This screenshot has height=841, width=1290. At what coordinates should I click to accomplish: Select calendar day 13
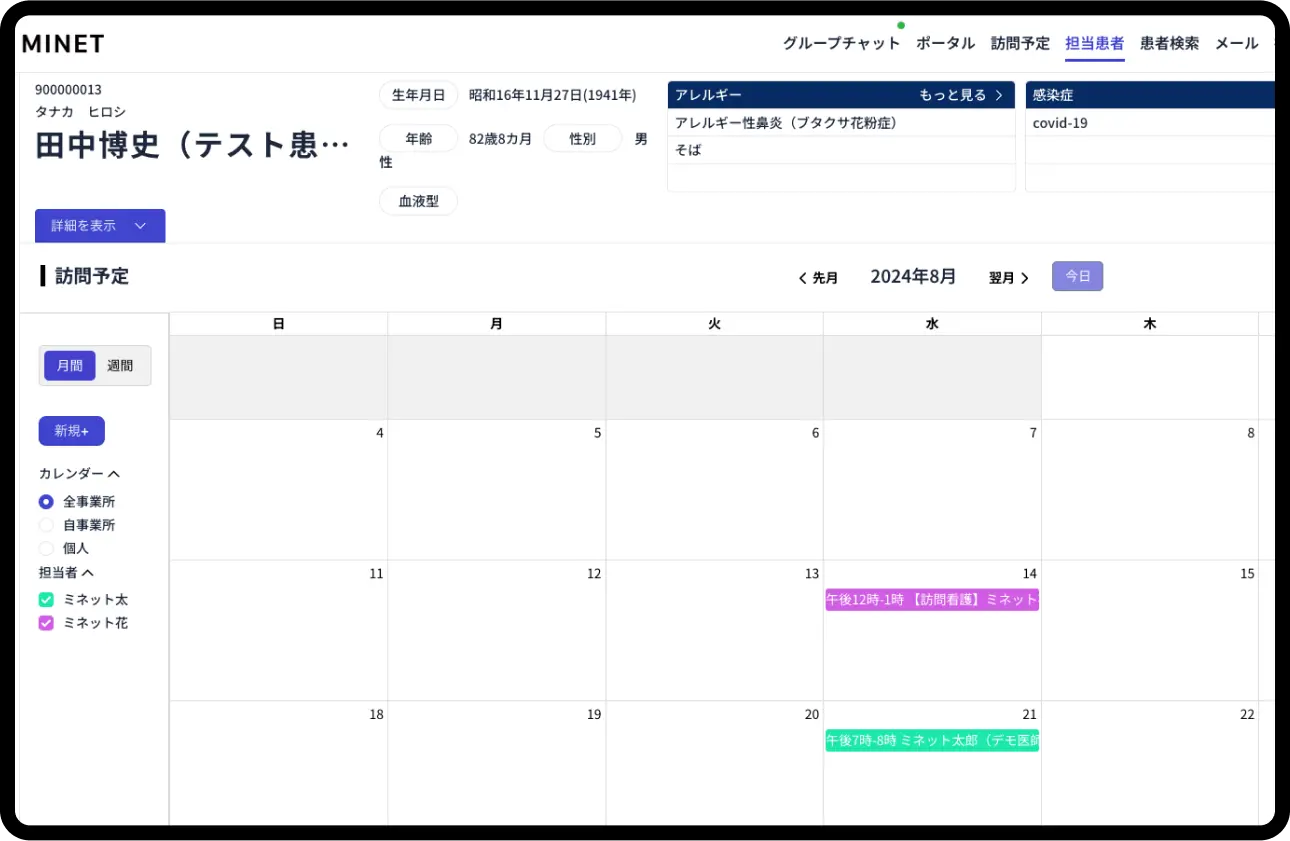tap(714, 631)
